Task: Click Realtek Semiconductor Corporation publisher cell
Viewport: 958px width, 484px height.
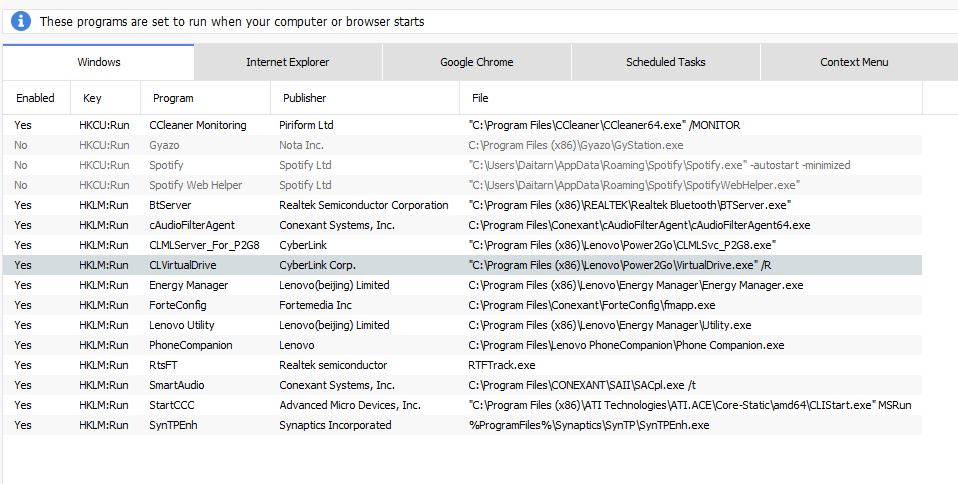Action: click(x=364, y=205)
